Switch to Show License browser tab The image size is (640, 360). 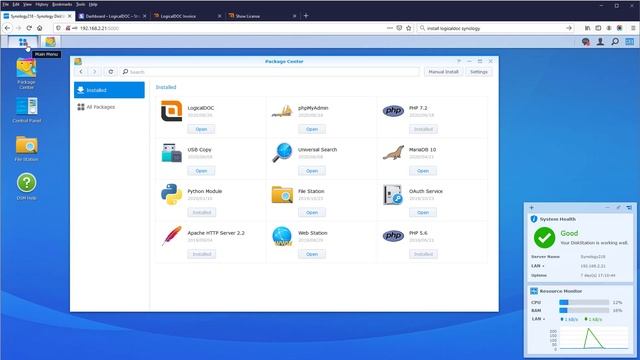coord(262,16)
